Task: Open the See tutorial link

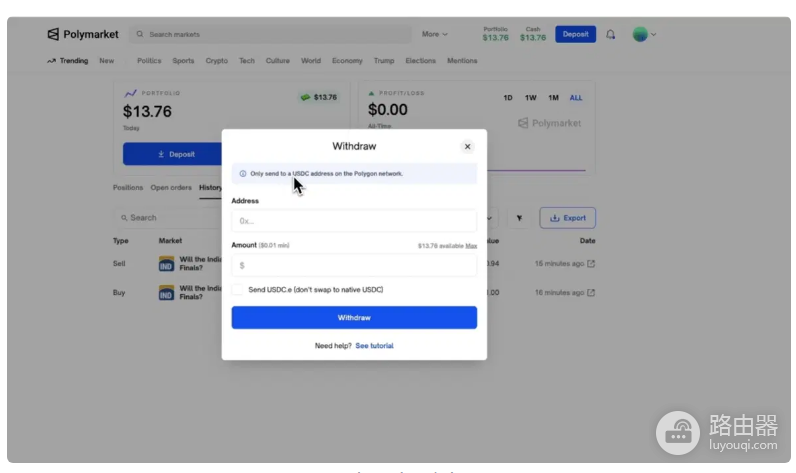Action: pyautogui.click(x=374, y=346)
